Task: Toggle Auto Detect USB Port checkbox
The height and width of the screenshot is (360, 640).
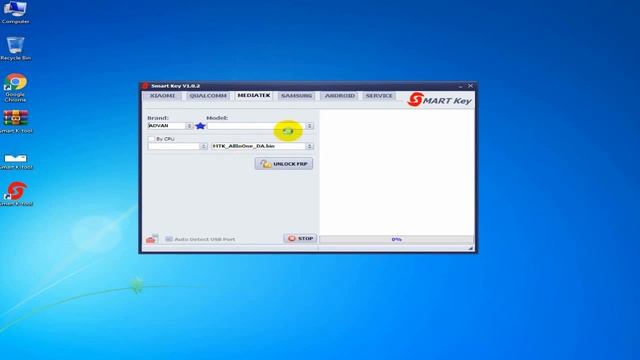Action: (x=169, y=239)
